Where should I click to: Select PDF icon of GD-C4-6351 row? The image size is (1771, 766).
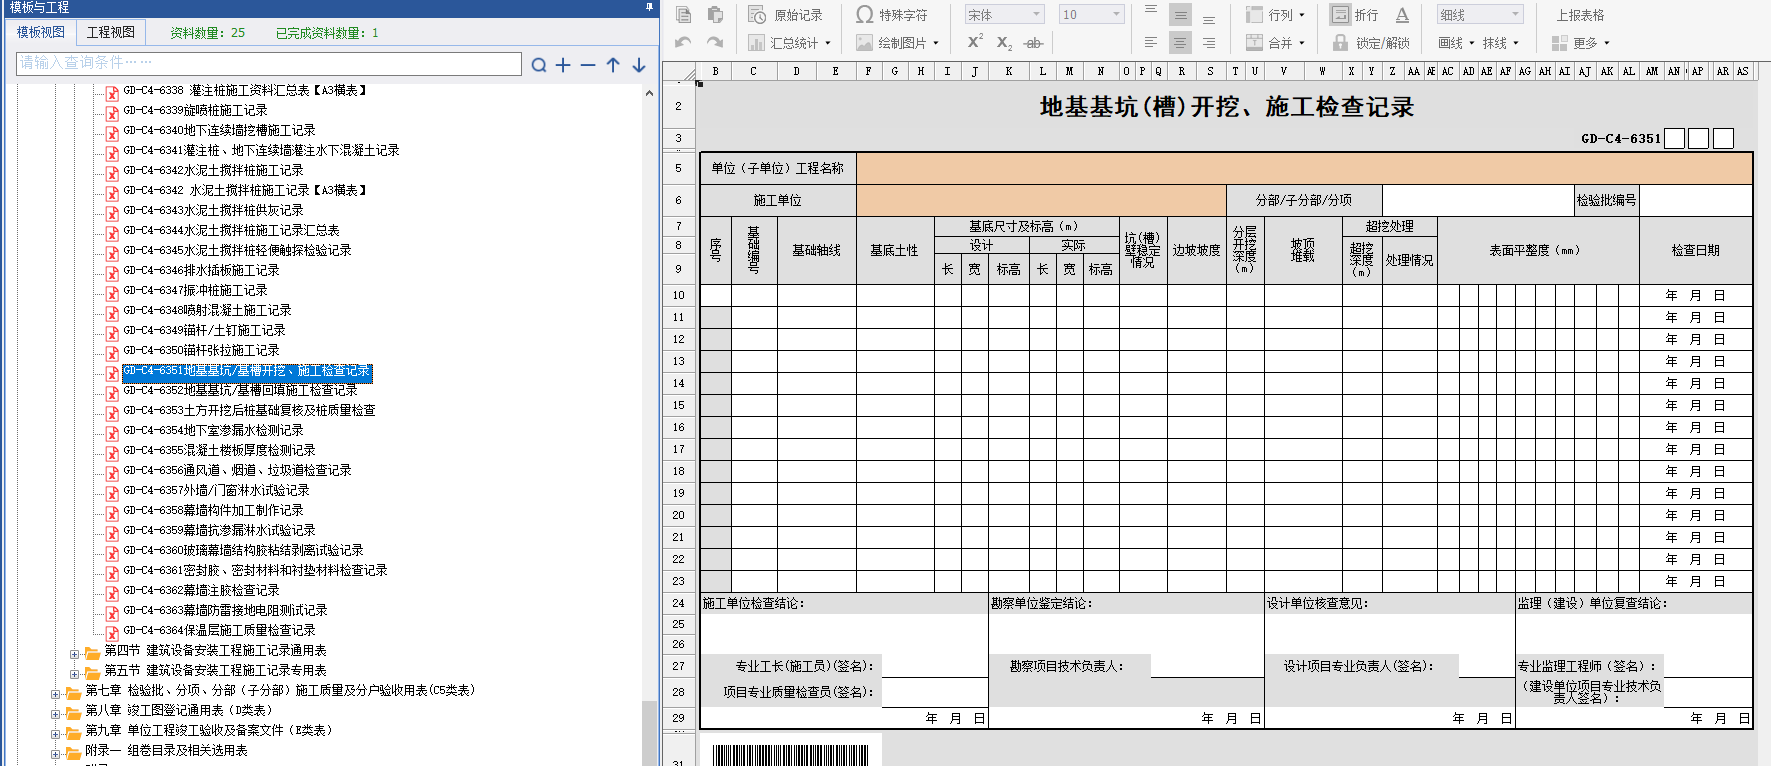tap(113, 372)
